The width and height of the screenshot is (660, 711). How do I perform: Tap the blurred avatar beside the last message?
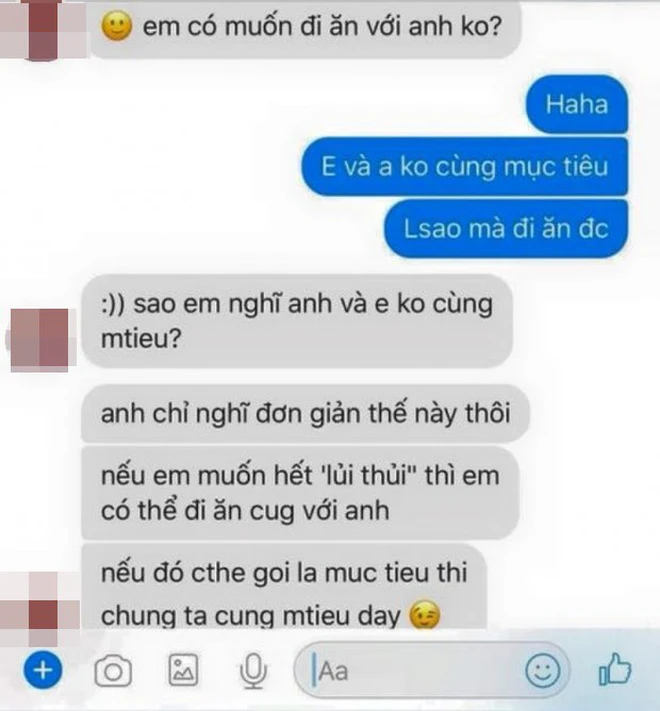point(41,609)
